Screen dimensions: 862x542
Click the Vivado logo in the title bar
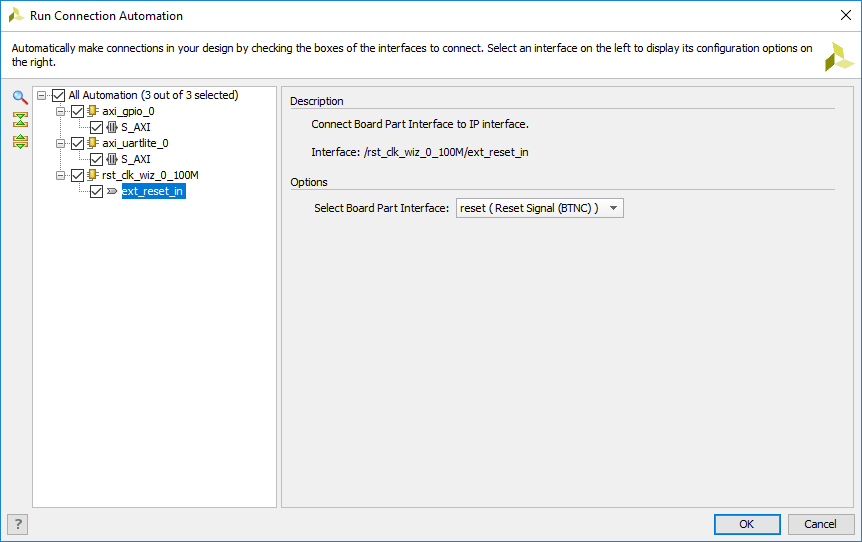[16, 15]
